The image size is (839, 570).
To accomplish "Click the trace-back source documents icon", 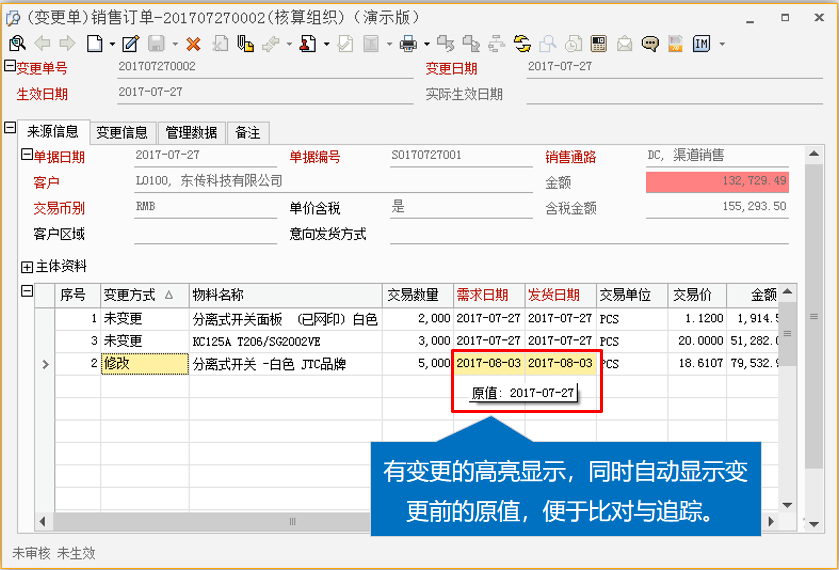I will (445, 44).
